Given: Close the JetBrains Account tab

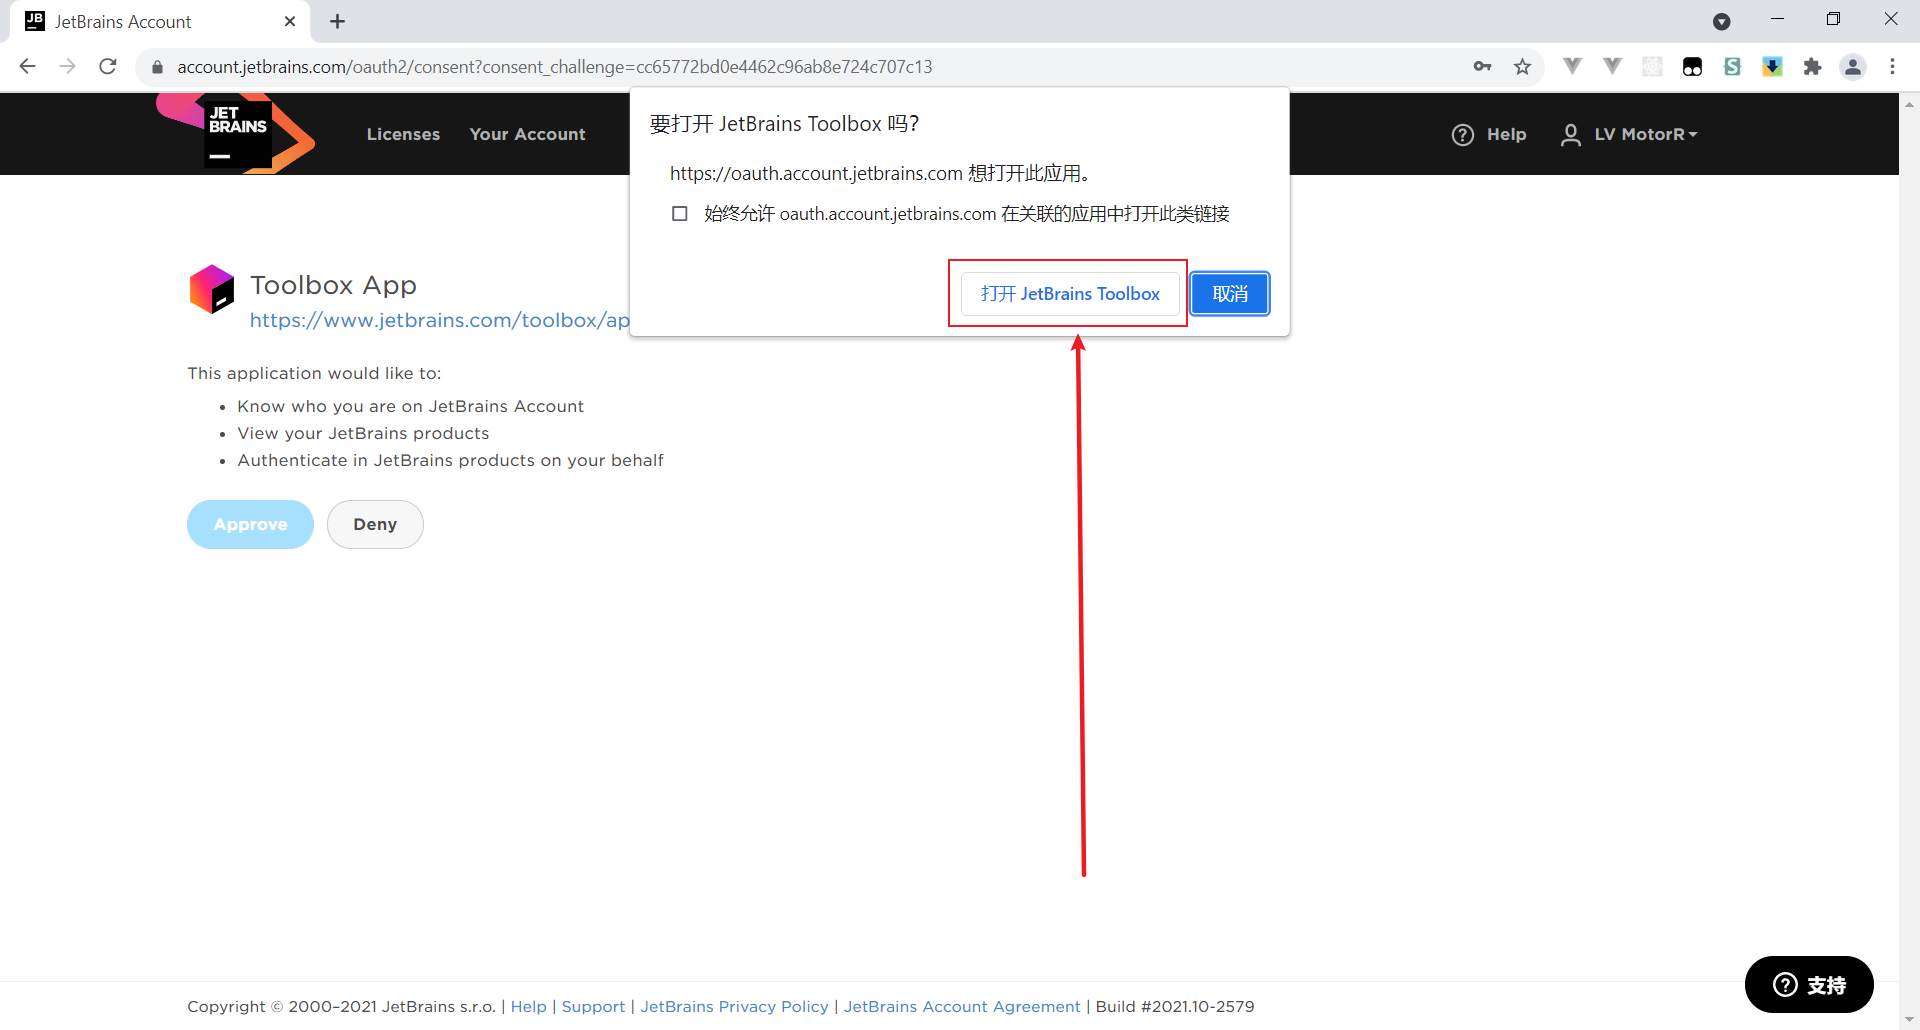Looking at the screenshot, I should point(290,21).
